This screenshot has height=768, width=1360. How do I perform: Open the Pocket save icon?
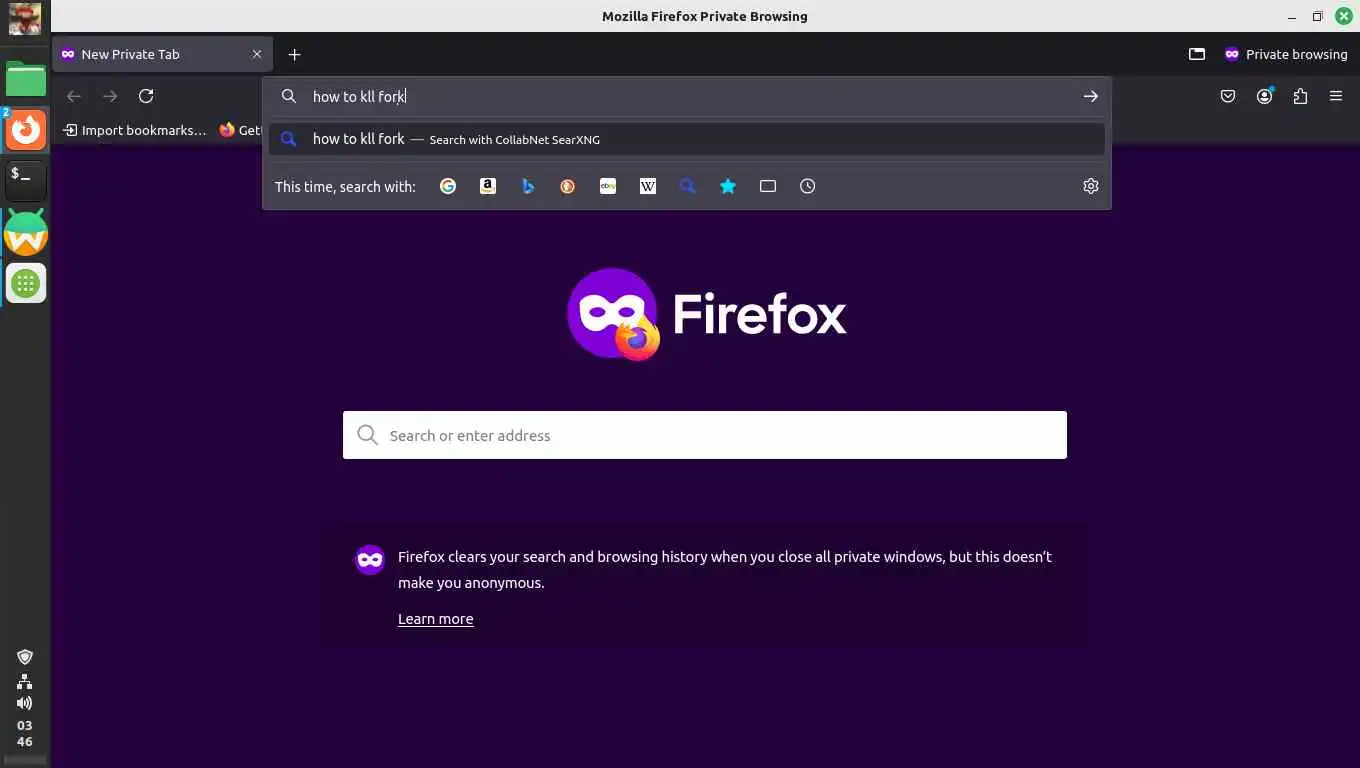pos(1228,96)
